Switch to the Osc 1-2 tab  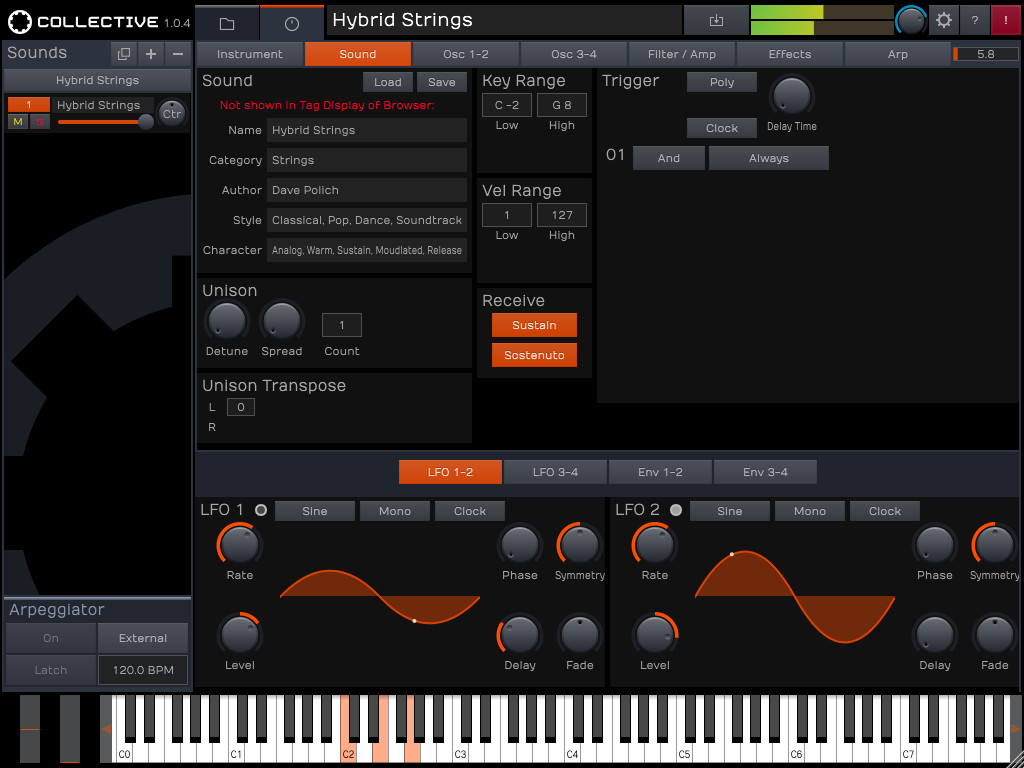click(x=466, y=54)
